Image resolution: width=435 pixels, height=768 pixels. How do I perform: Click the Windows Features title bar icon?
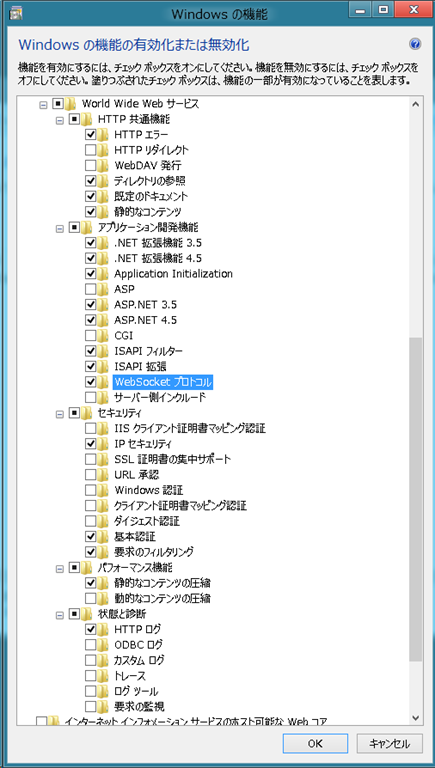tap(16, 14)
